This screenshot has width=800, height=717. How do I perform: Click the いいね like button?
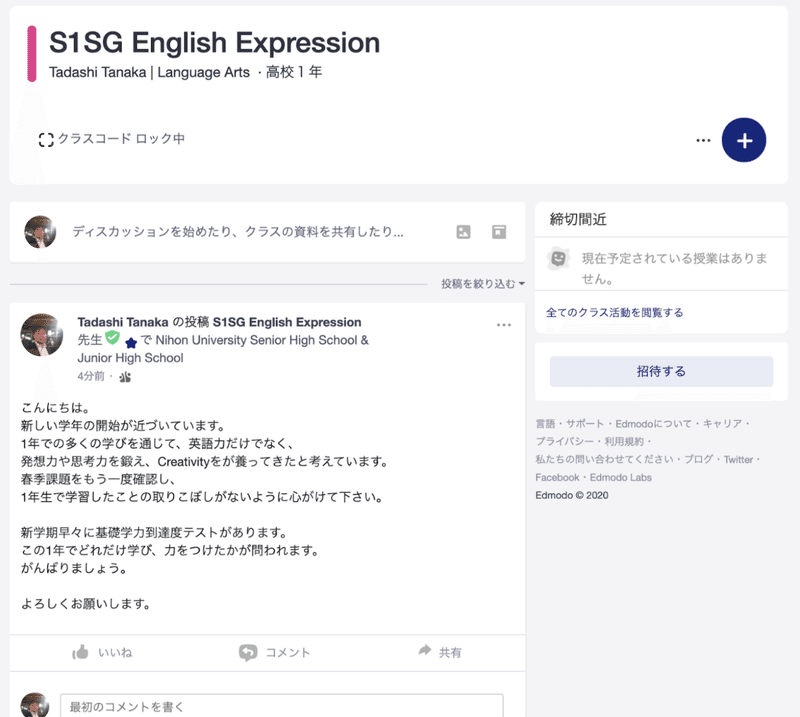(102, 652)
